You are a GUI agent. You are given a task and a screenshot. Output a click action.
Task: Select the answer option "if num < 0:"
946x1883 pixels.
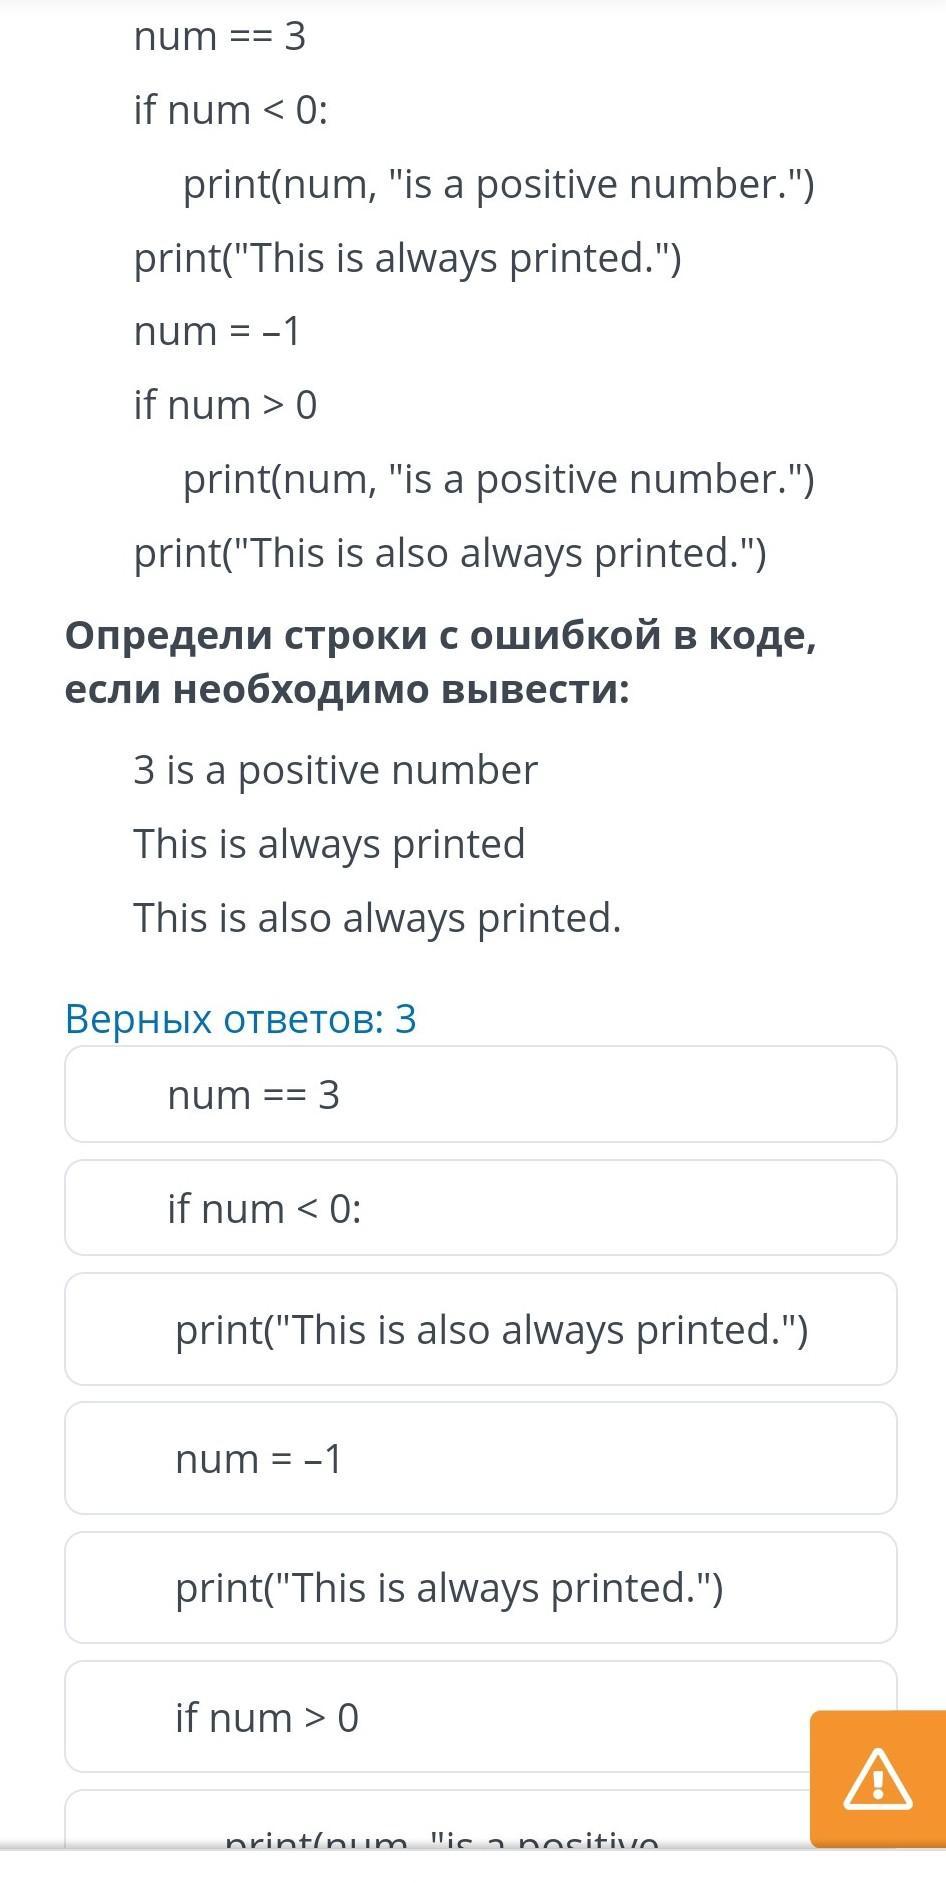481,1208
